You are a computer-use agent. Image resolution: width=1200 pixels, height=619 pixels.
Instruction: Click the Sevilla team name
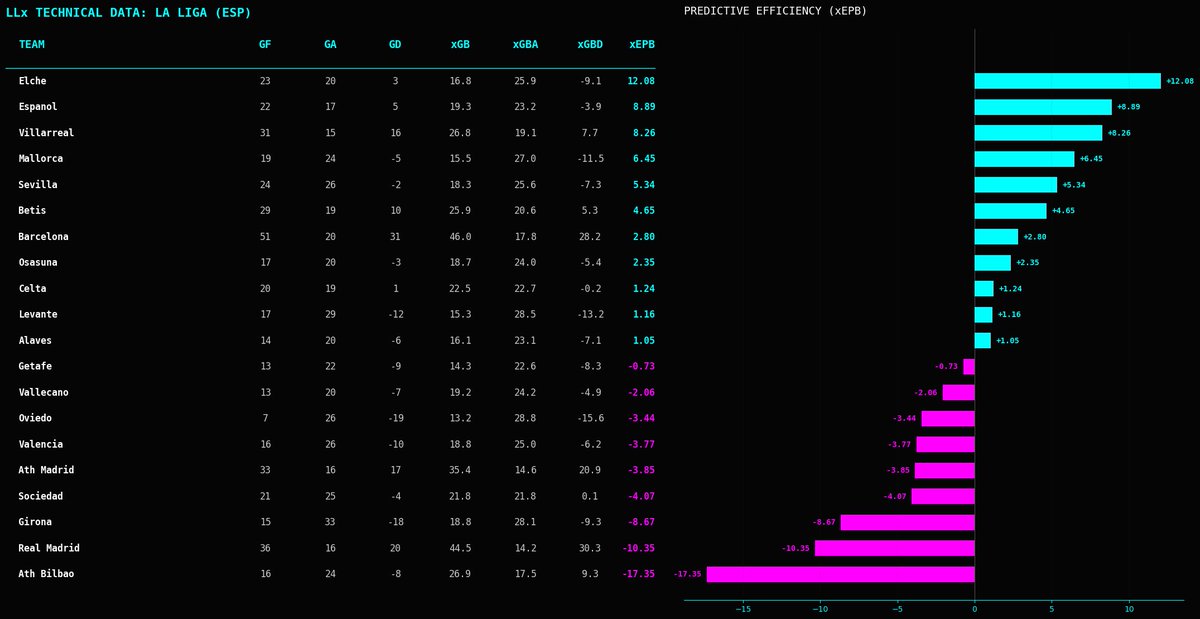click(38, 185)
